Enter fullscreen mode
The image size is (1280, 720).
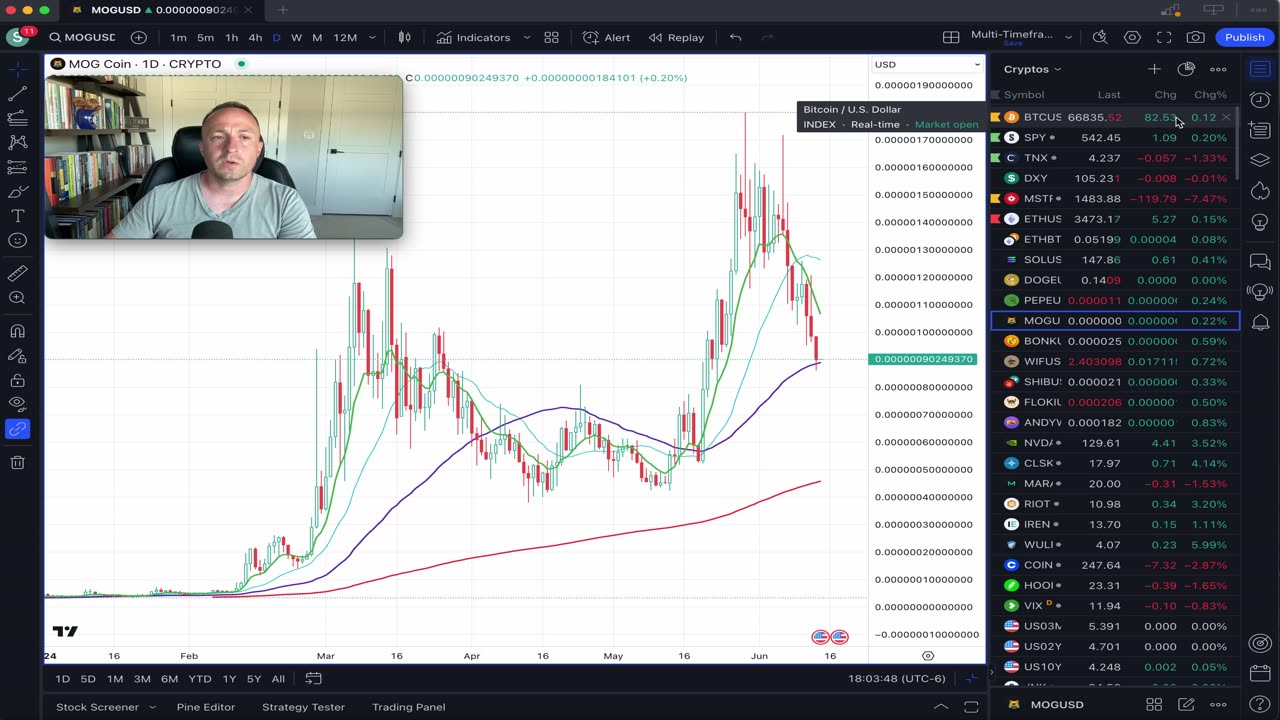[x=1164, y=37]
